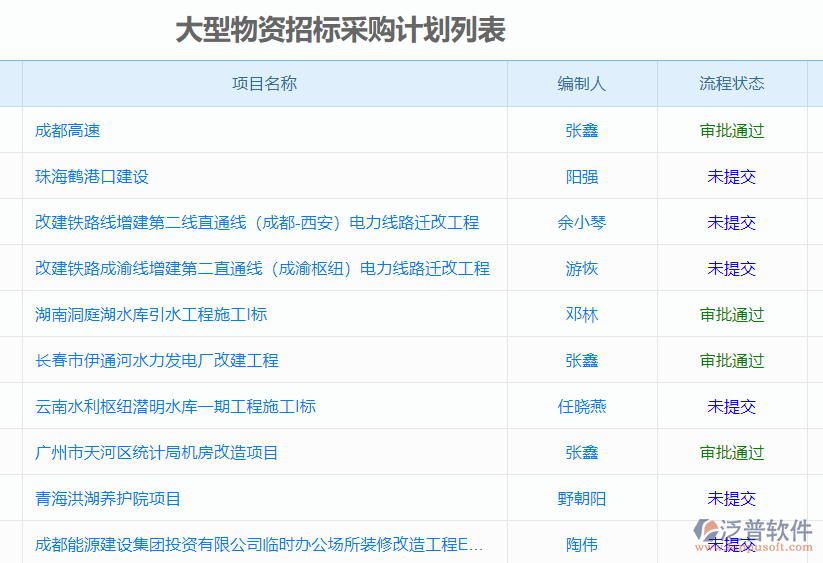Screen dimensions: 823x563
Task: Open the 珠海鹤港口建设 project
Action: click(92, 176)
